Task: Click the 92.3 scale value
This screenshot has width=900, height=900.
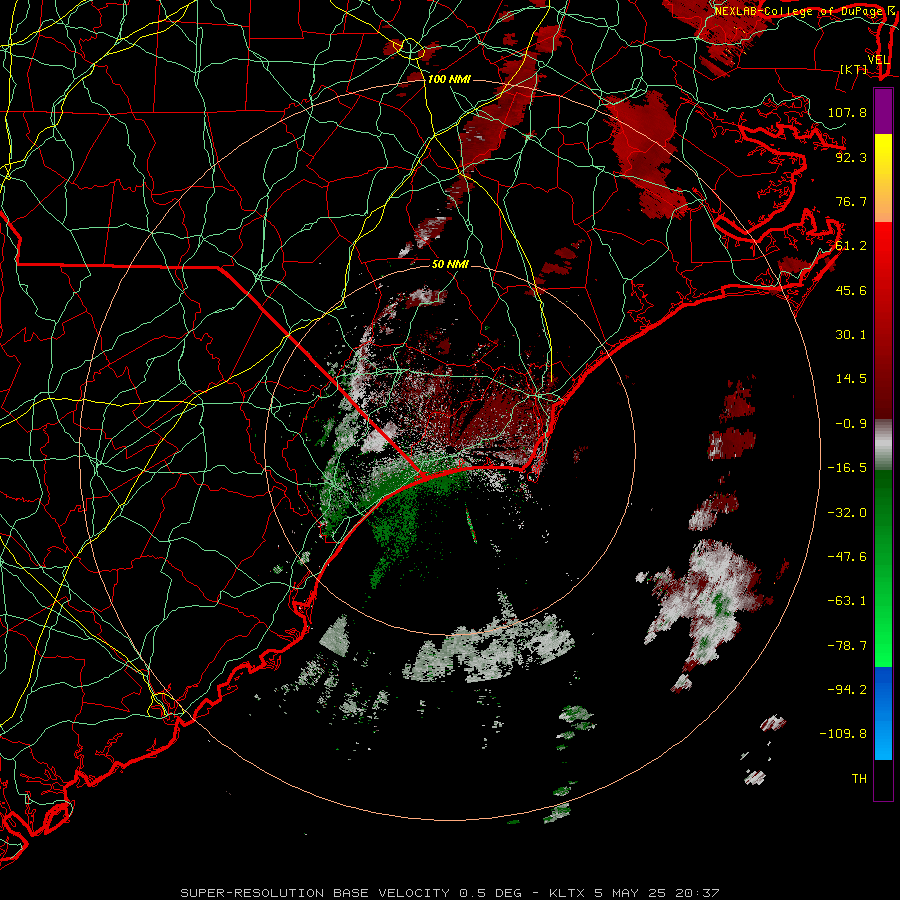Action: (851, 157)
